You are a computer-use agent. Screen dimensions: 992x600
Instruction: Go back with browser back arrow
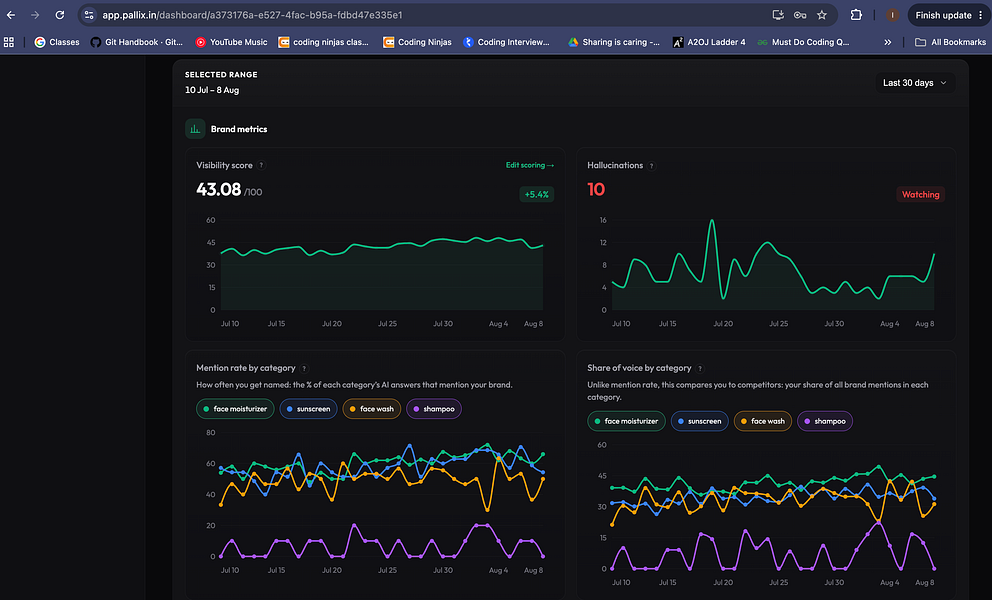(x=11, y=15)
